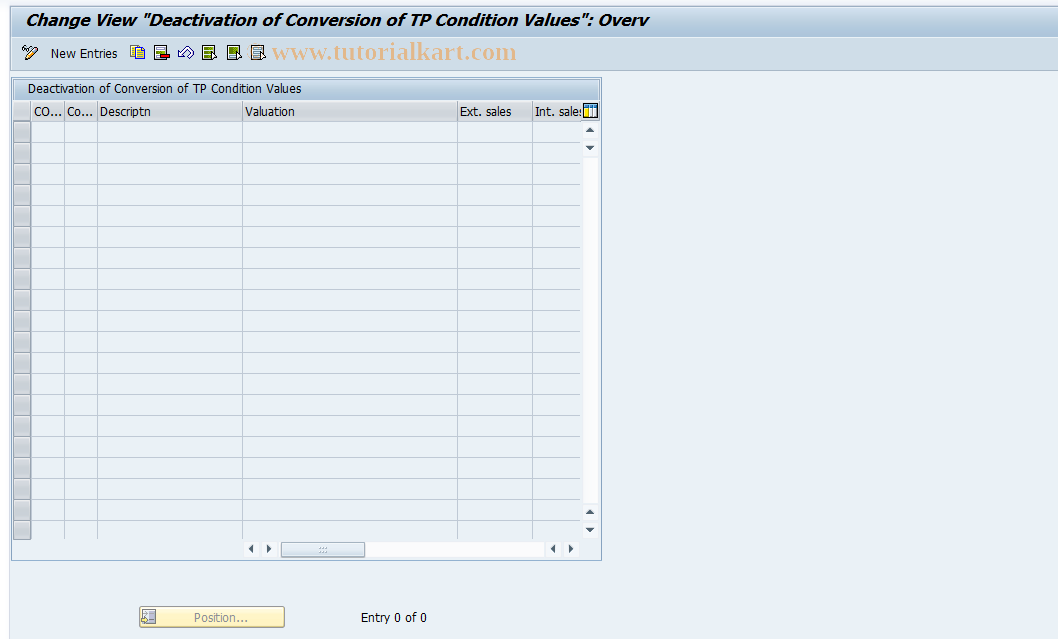The width and height of the screenshot is (1058, 639).
Task: Click the left scroll-right arrow of the horizontal scrollbar
Action: (269, 549)
